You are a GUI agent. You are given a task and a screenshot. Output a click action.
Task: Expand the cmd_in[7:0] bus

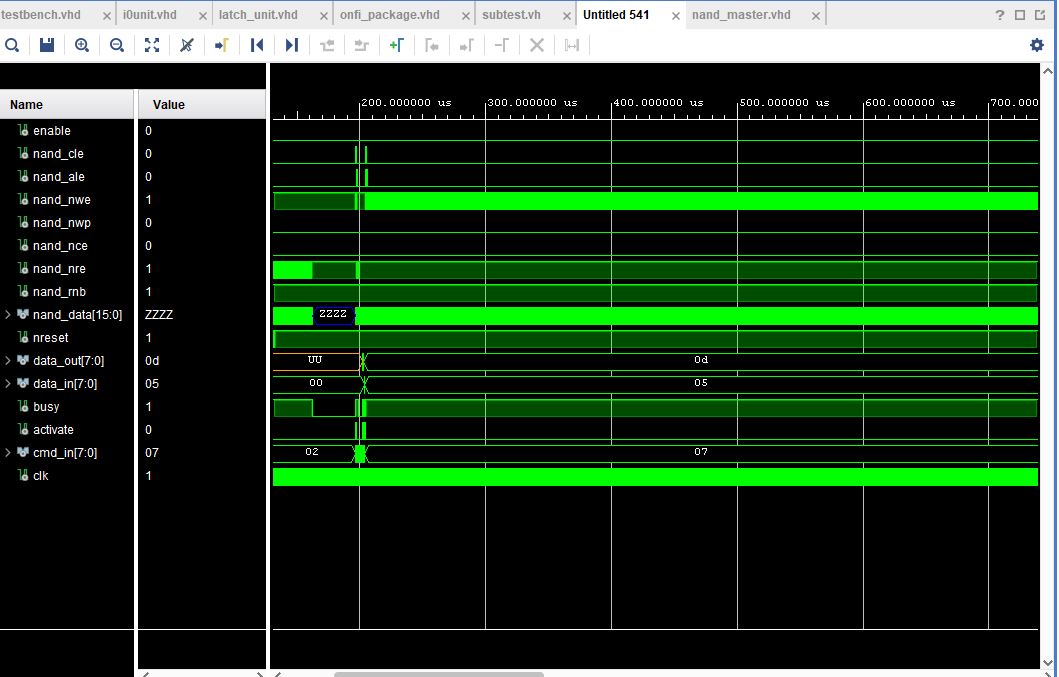pyautogui.click(x=8, y=453)
